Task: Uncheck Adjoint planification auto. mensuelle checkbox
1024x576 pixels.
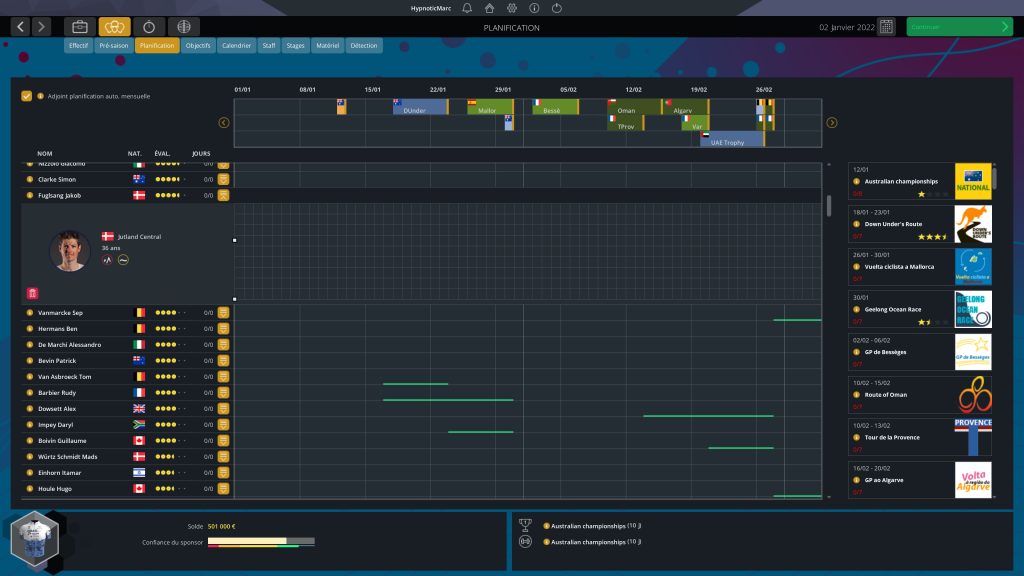Action: point(27,97)
